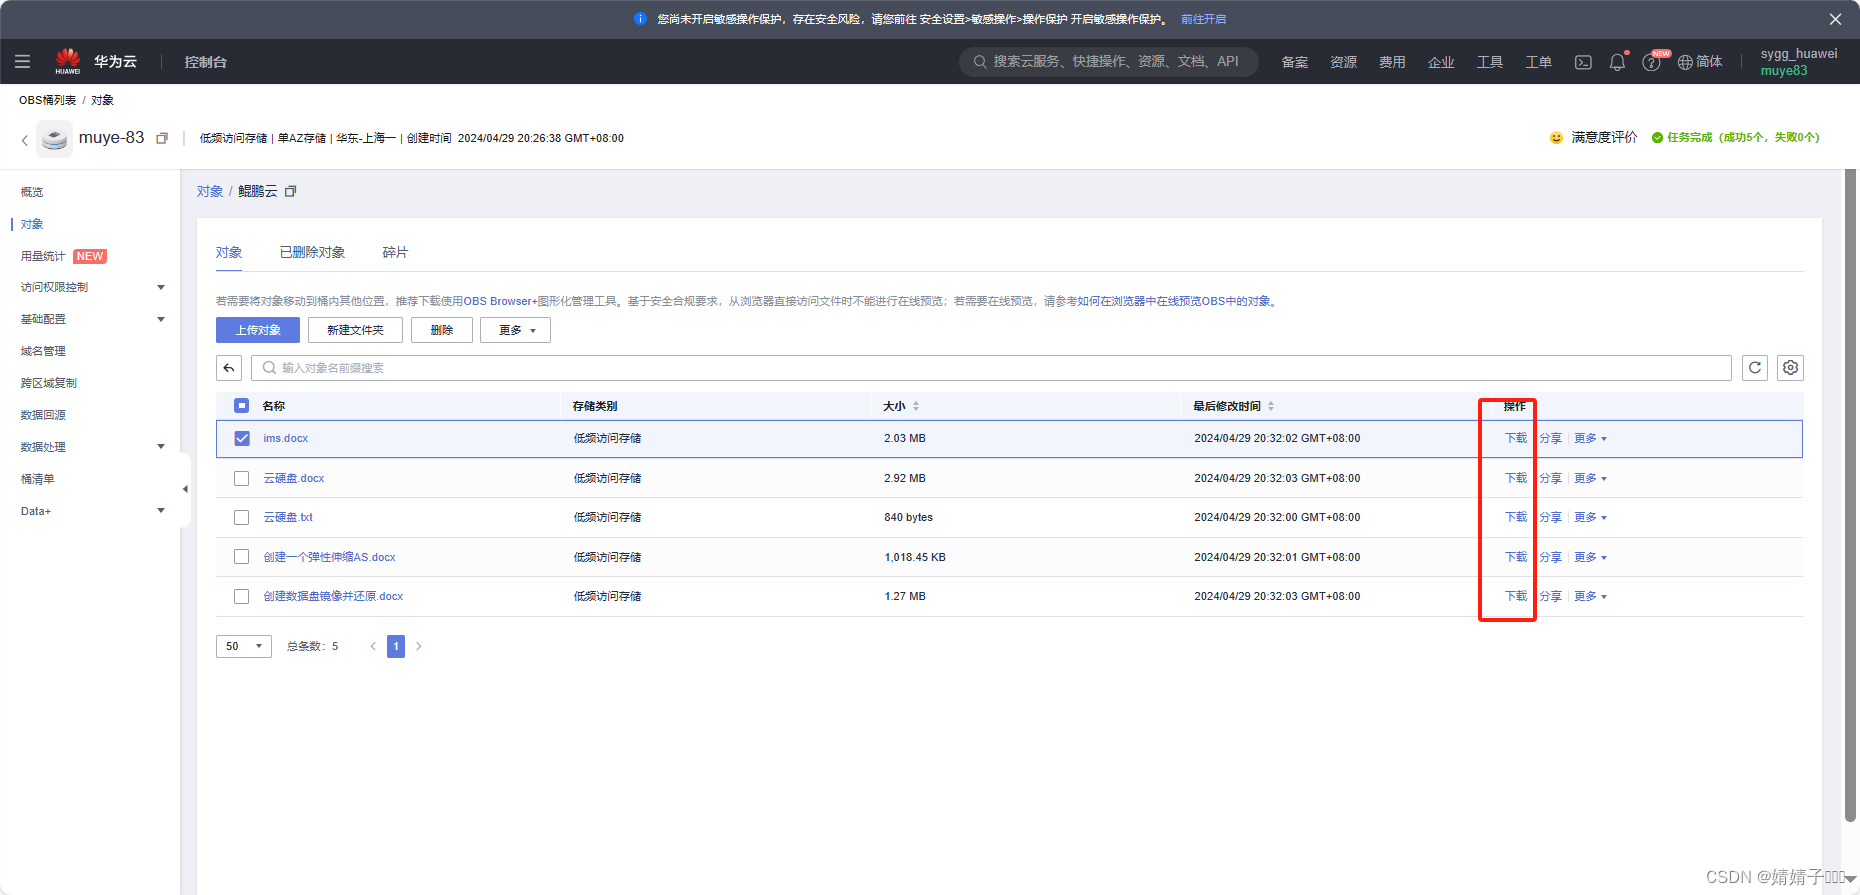The height and width of the screenshot is (895, 1860).
Task: Check the 云硬盘.docx checkbox
Action: click(x=241, y=478)
